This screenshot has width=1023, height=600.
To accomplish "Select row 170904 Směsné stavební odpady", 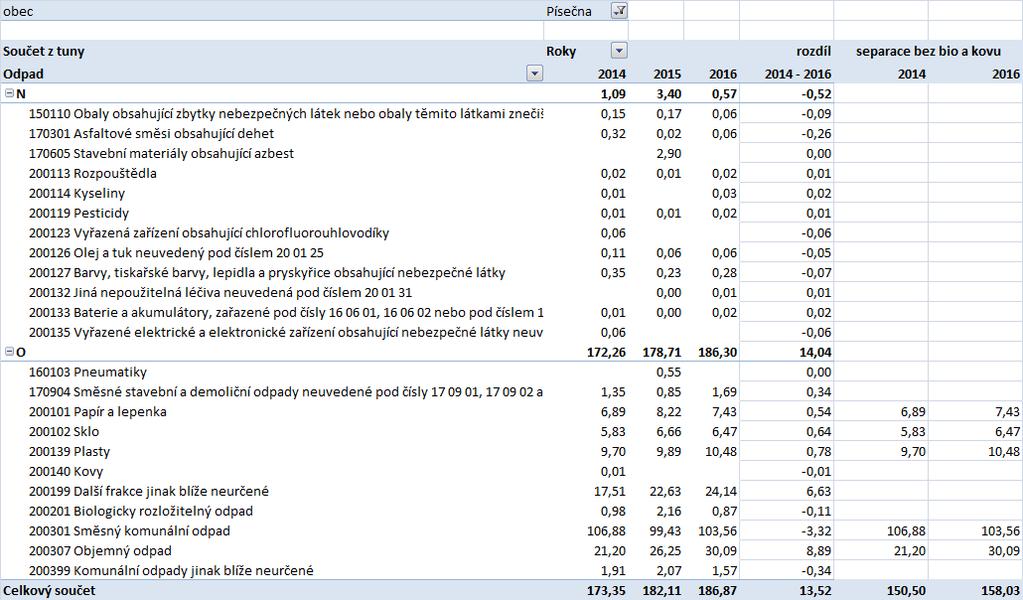I will point(286,391).
